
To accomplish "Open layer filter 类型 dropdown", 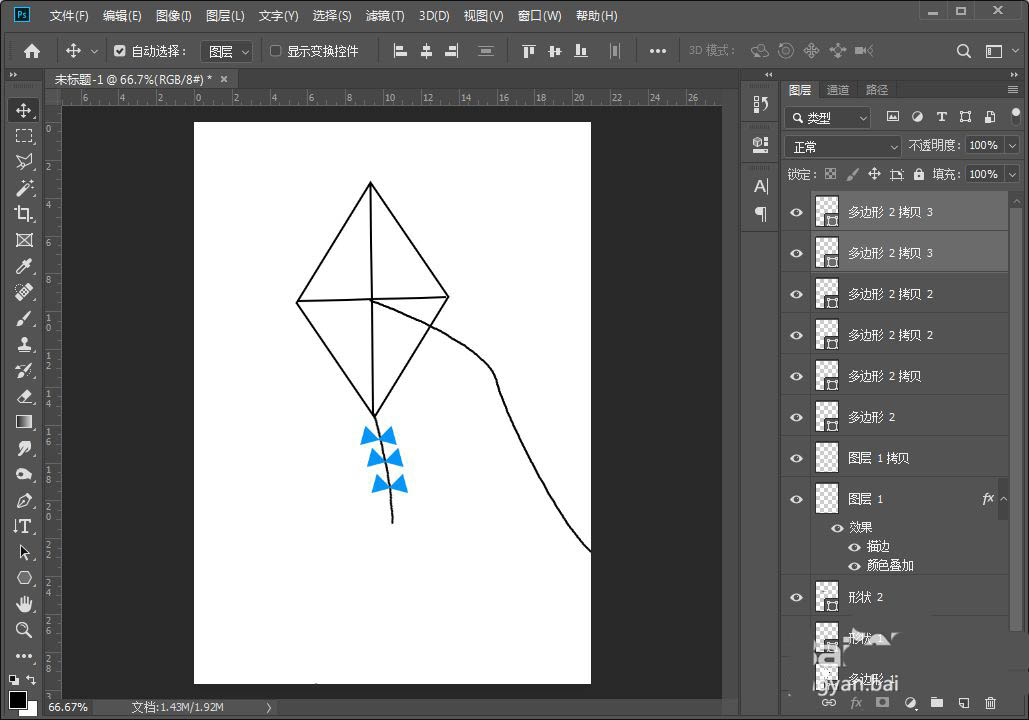I will [828, 117].
